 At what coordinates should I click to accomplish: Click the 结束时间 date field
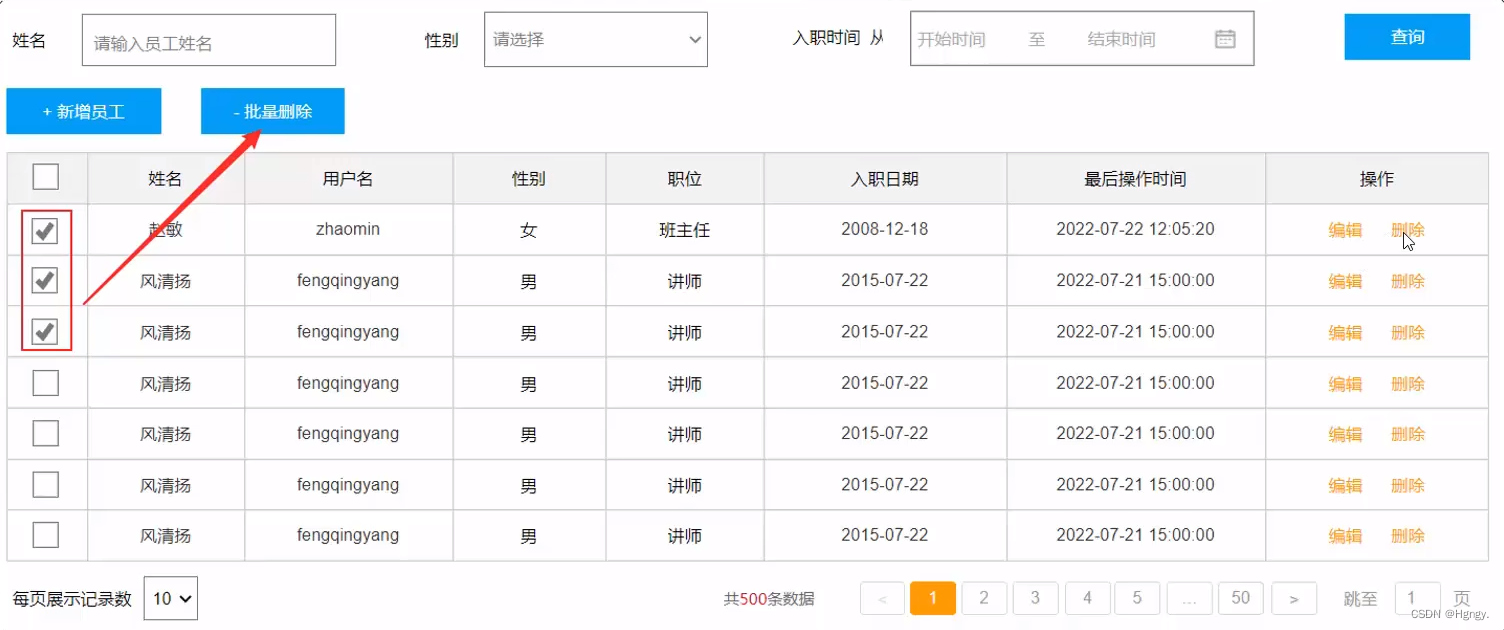(x=1122, y=39)
